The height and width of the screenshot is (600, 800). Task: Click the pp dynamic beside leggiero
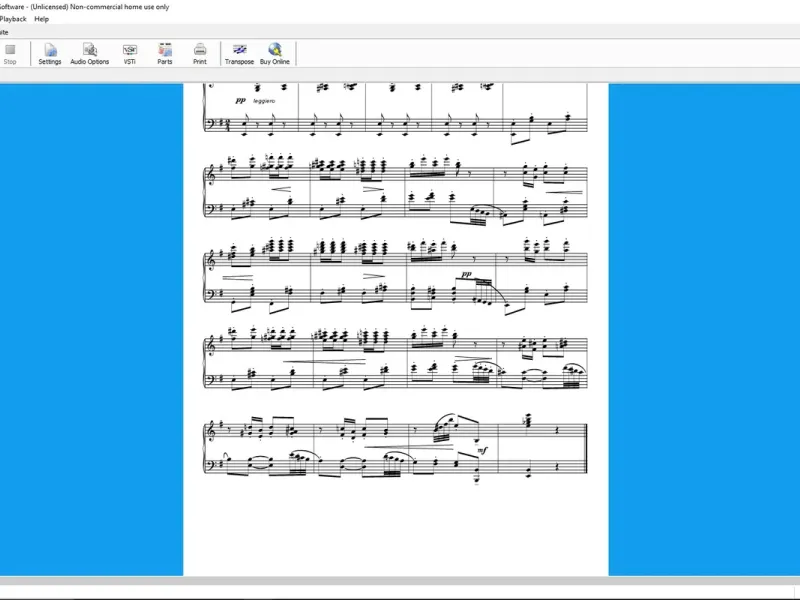241,101
